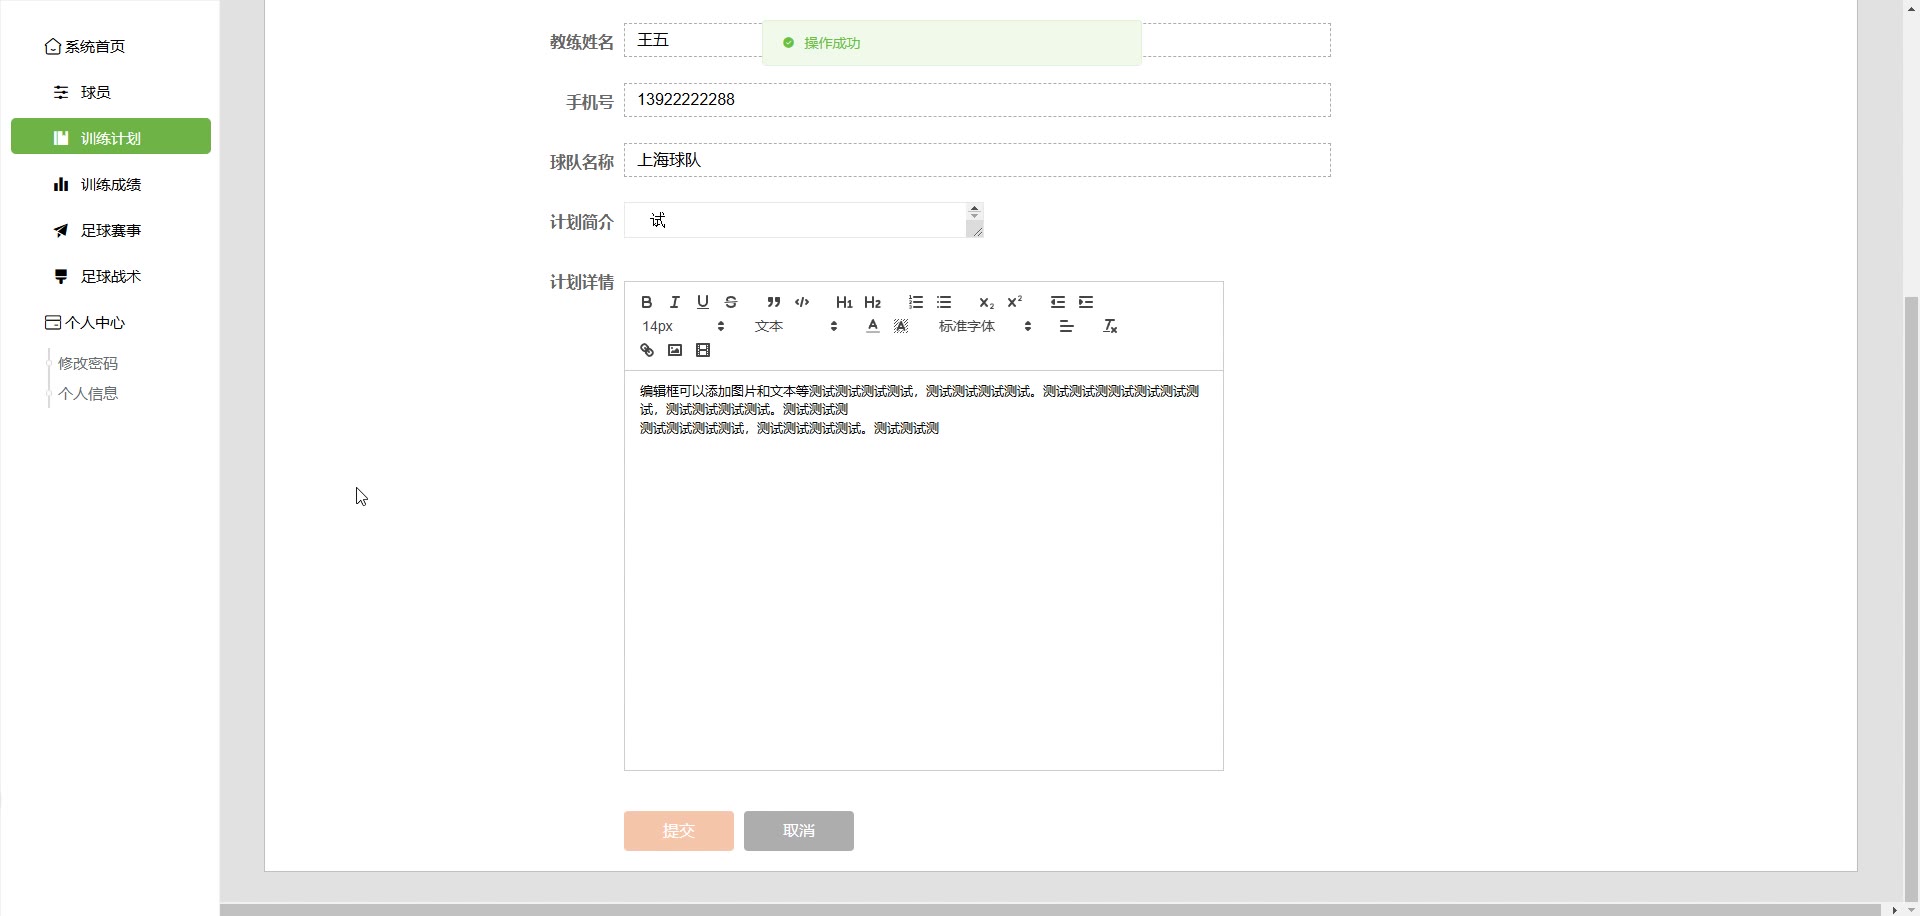Screen dimensions: 1920x916
Task: Create a bulleted unordered list
Action: [944, 302]
